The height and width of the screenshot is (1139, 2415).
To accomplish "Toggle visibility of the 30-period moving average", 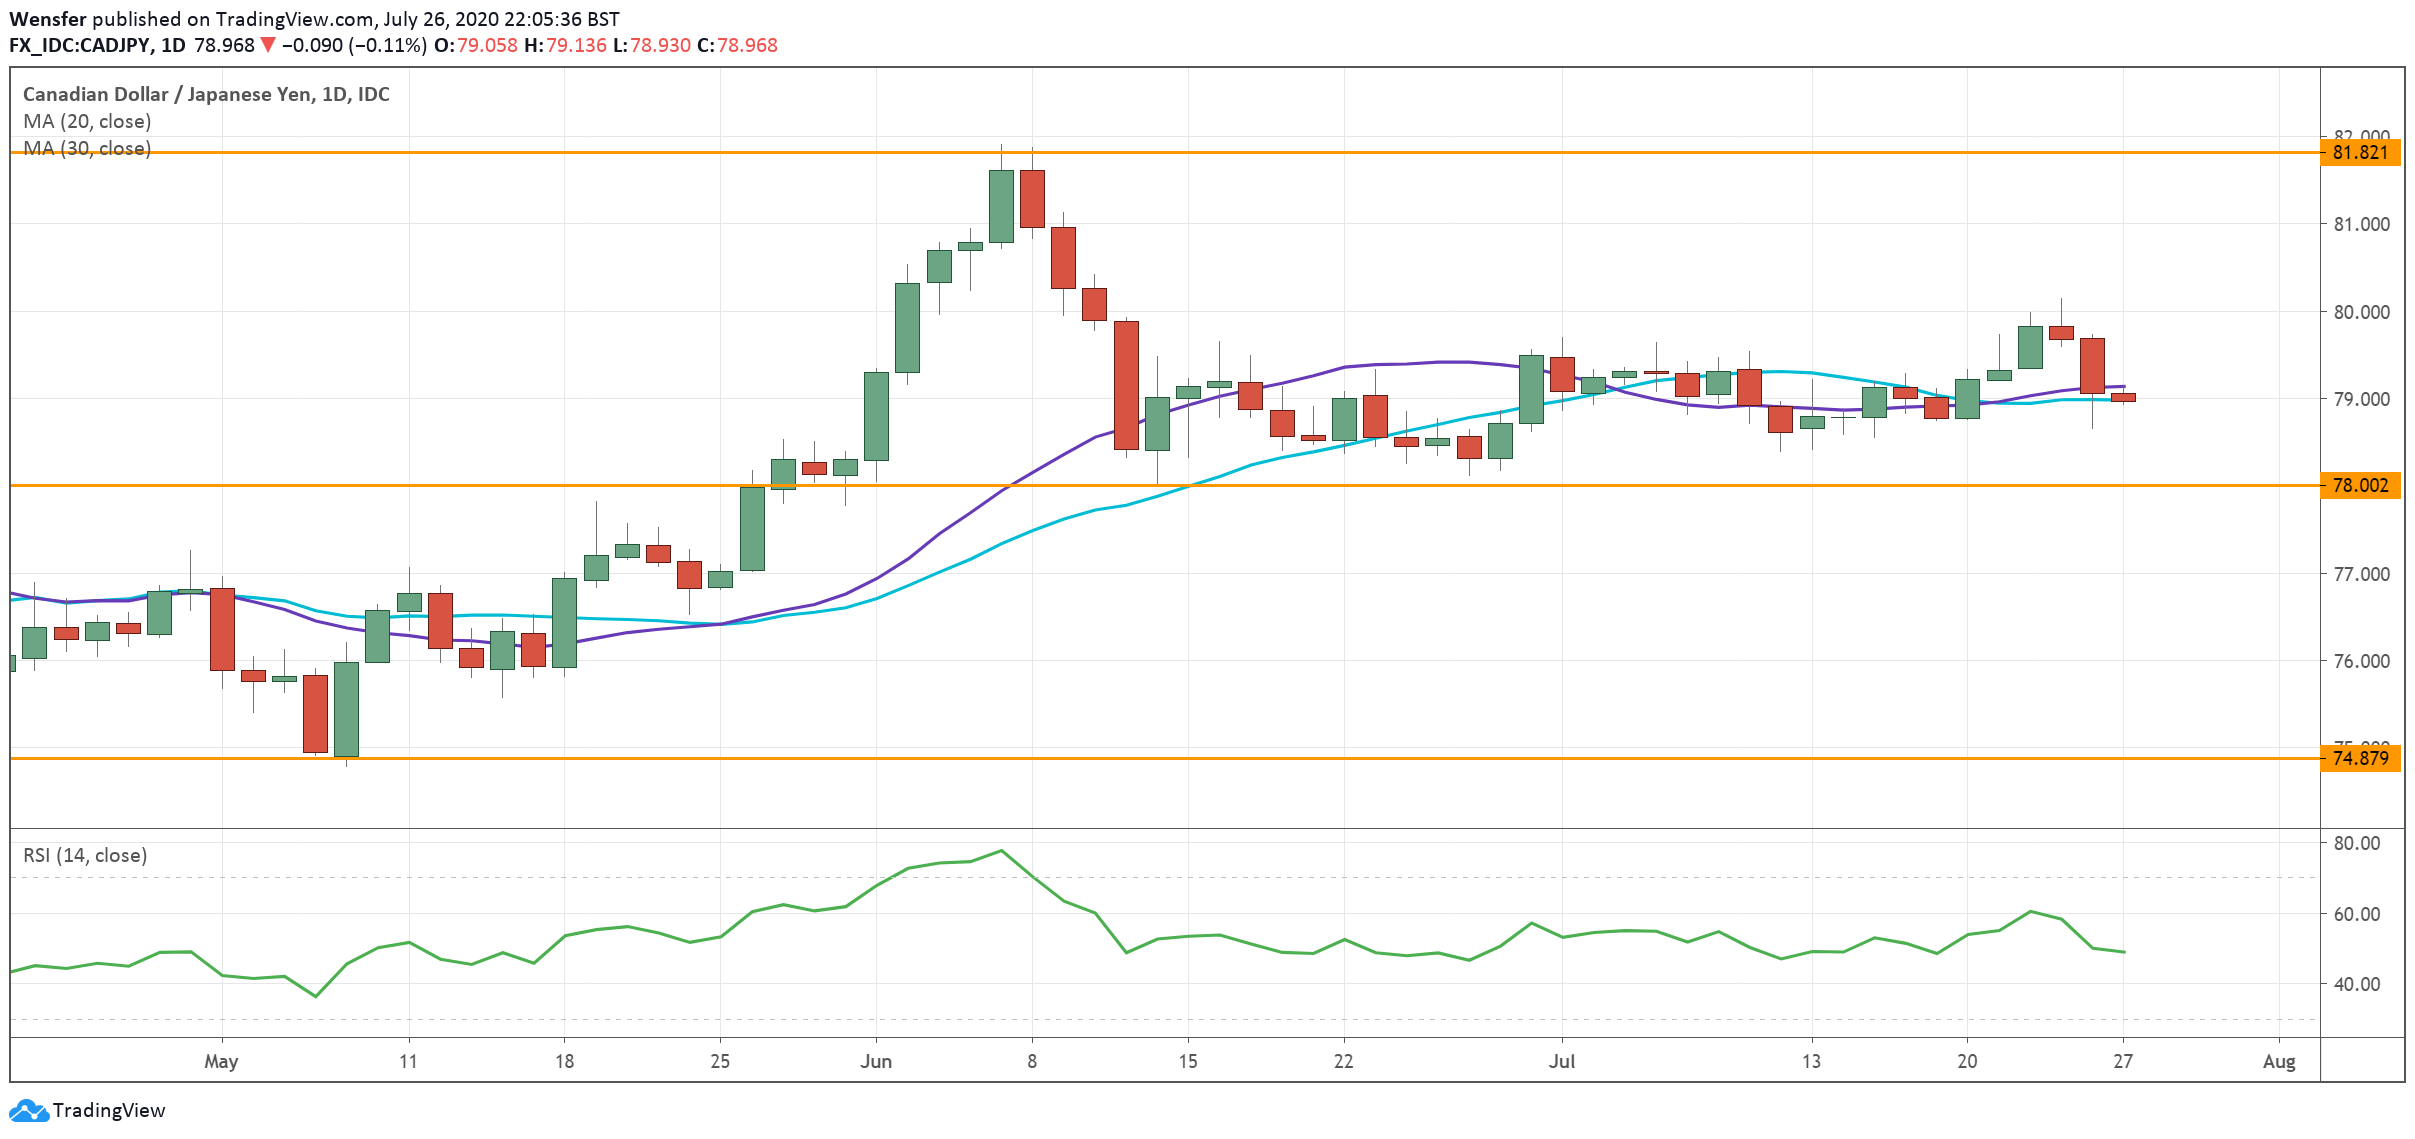I will click(x=85, y=150).
